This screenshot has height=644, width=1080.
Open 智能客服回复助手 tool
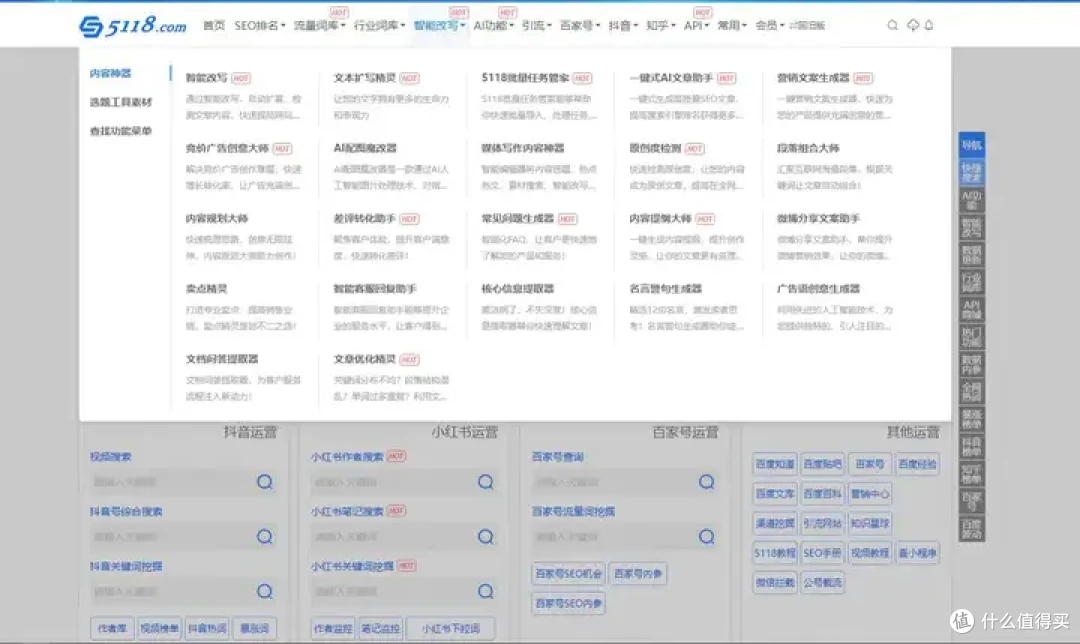click(x=375, y=289)
